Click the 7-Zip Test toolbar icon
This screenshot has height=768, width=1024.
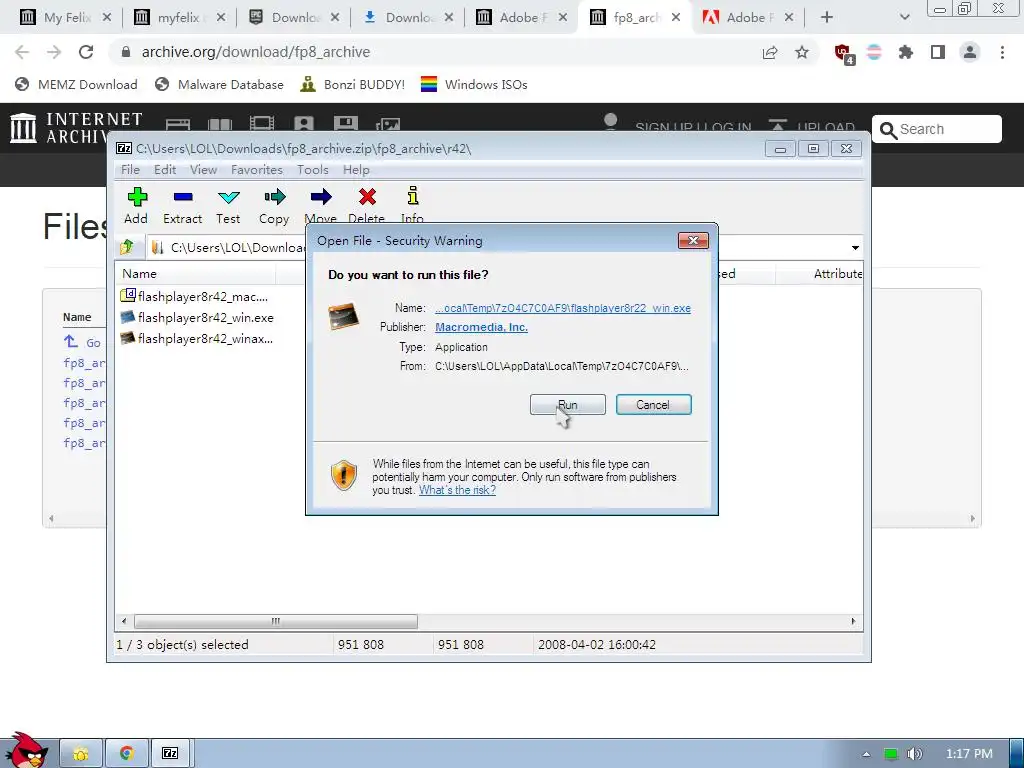pos(228,206)
